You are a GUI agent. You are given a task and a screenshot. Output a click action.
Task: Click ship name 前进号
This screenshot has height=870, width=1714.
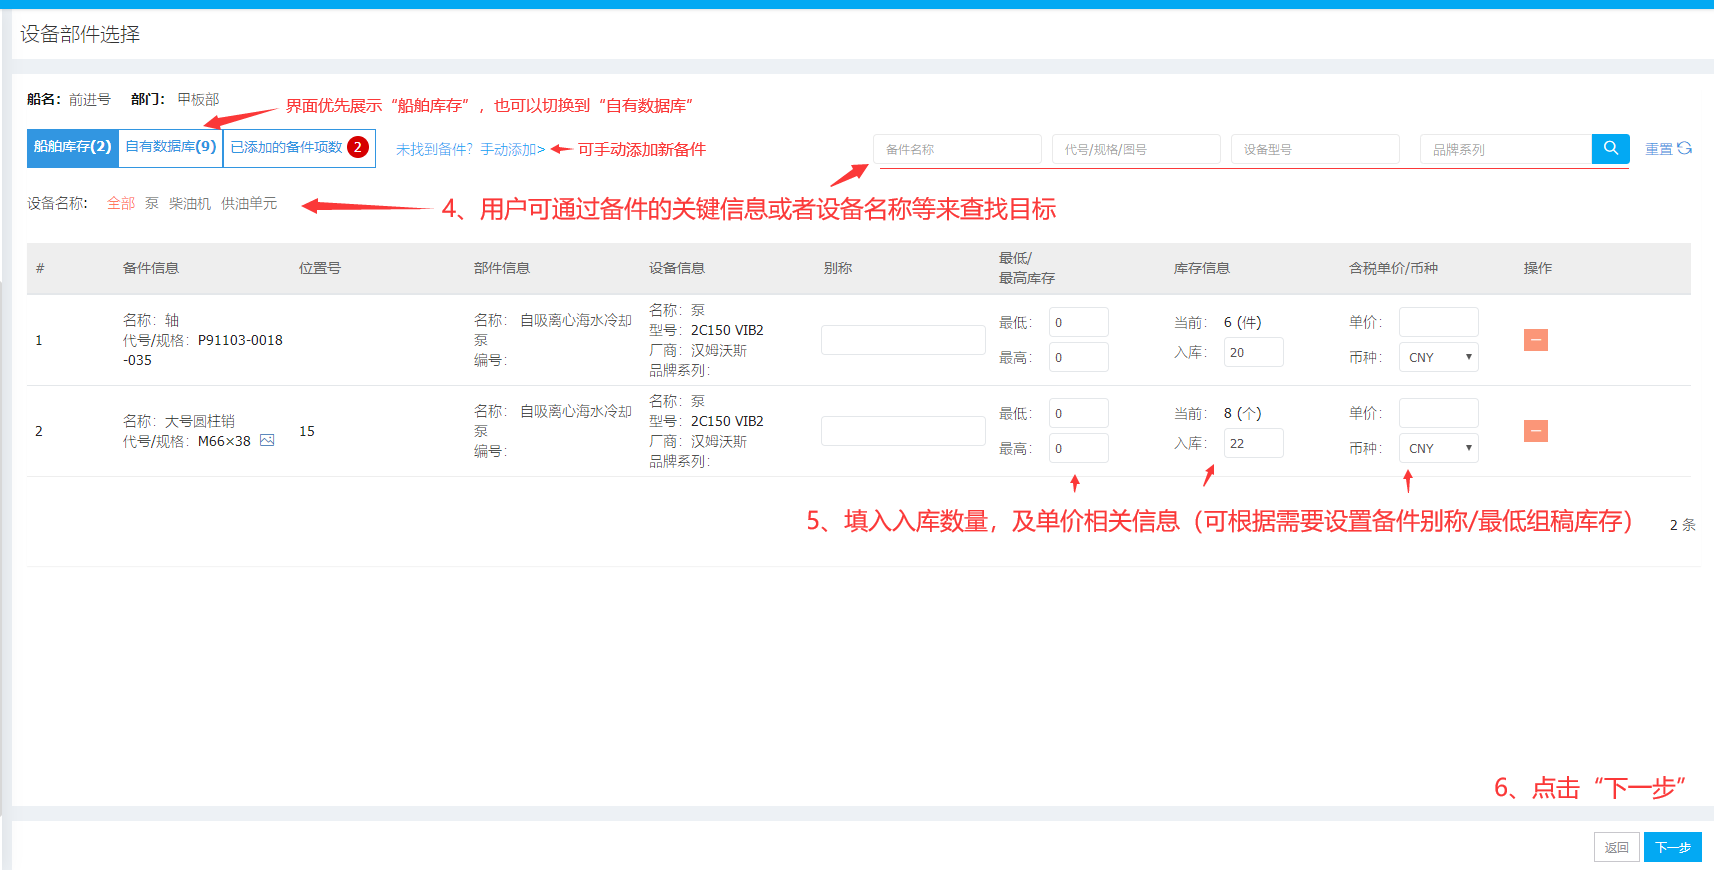click(x=90, y=99)
